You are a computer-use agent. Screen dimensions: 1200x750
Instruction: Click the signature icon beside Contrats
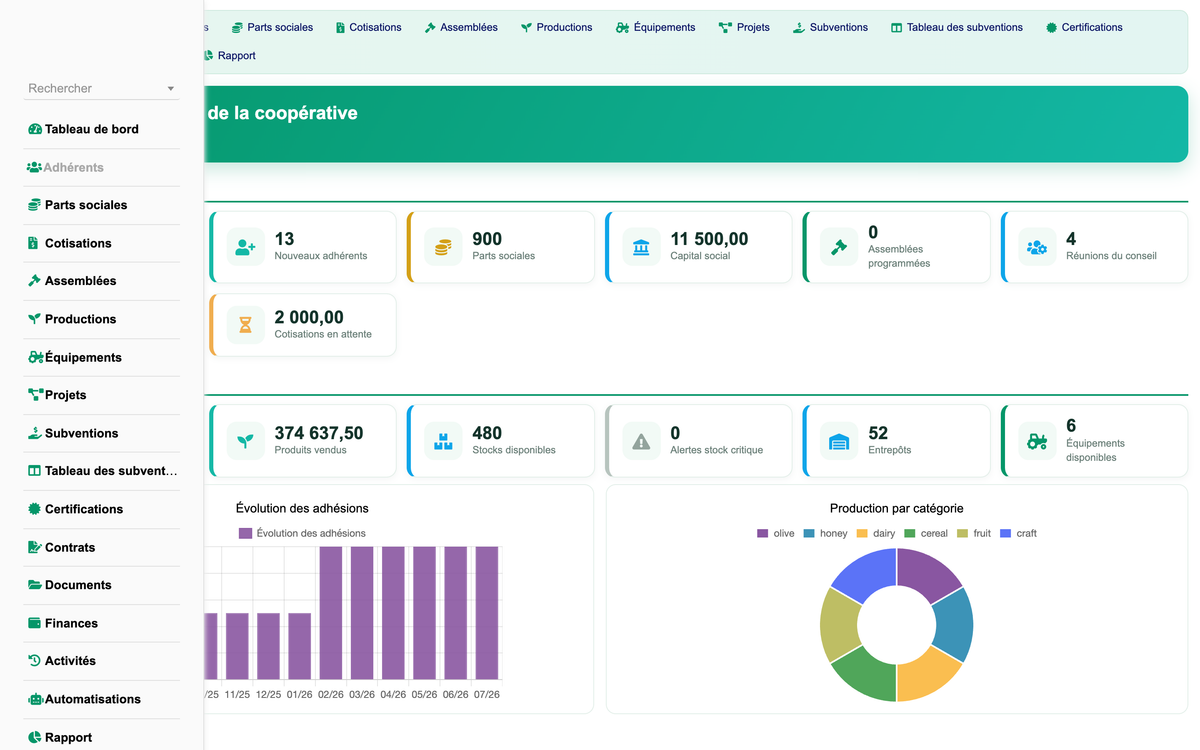(35, 547)
